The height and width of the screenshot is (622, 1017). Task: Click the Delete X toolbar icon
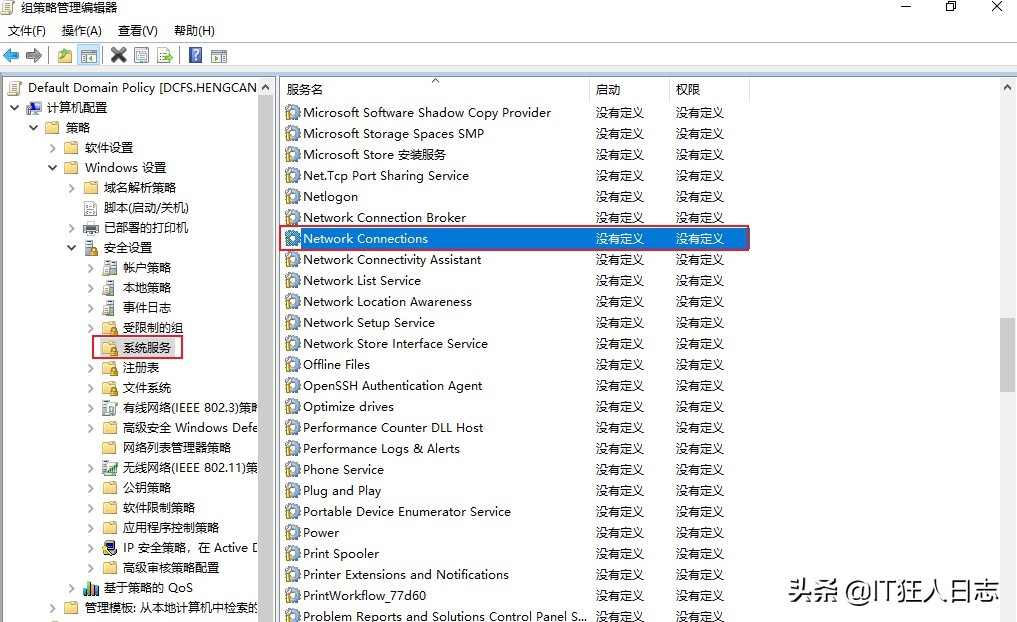click(x=118, y=56)
